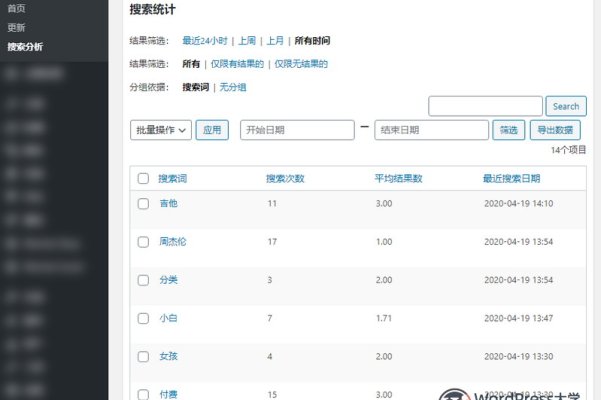Check the 付费 row checkbox
This screenshot has width=601, height=400.
coord(143,394)
